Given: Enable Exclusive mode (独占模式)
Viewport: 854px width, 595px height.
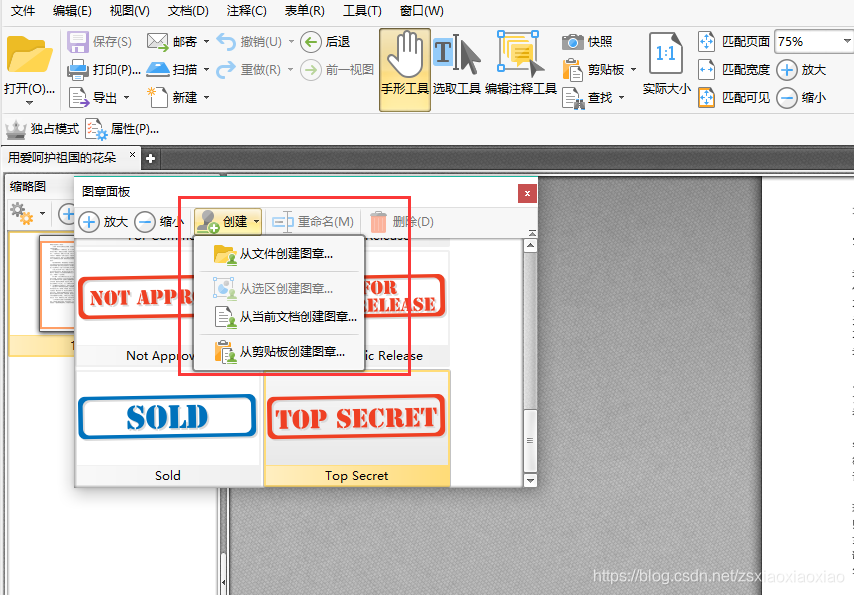Looking at the screenshot, I should pos(42,129).
